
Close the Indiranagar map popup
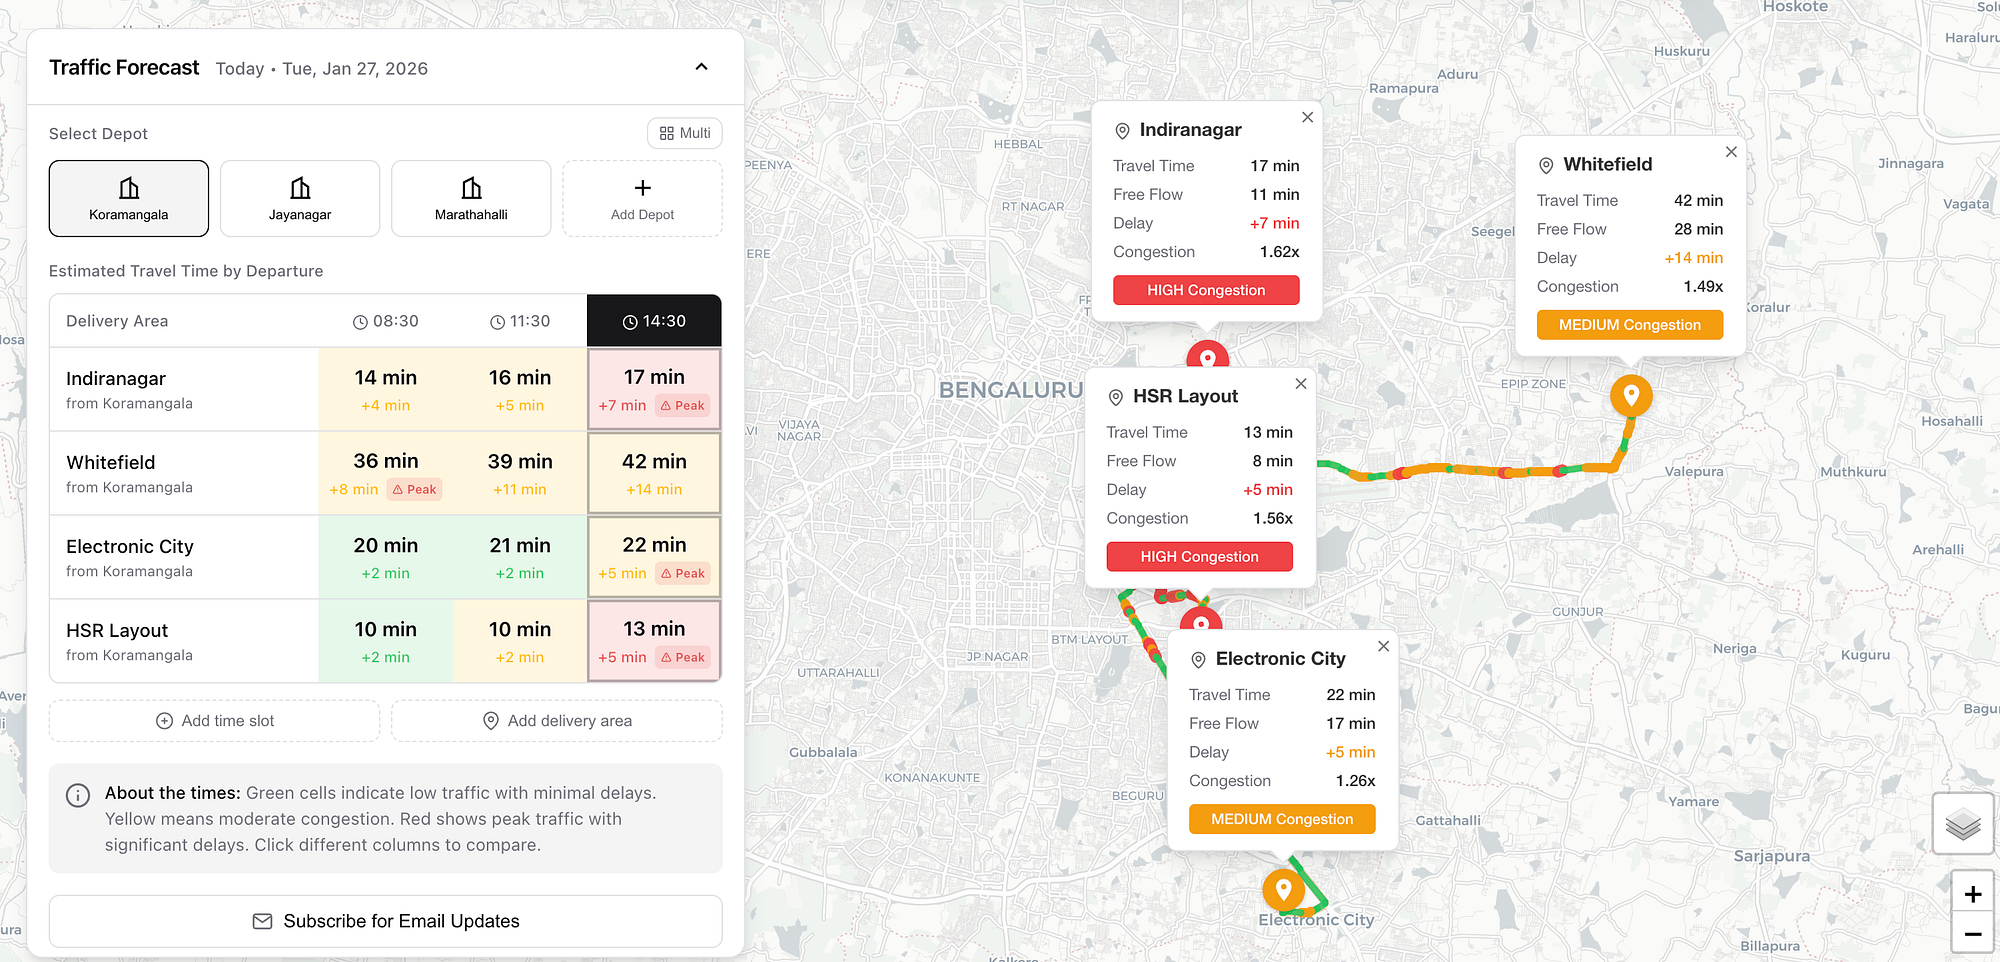point(1307,117)
